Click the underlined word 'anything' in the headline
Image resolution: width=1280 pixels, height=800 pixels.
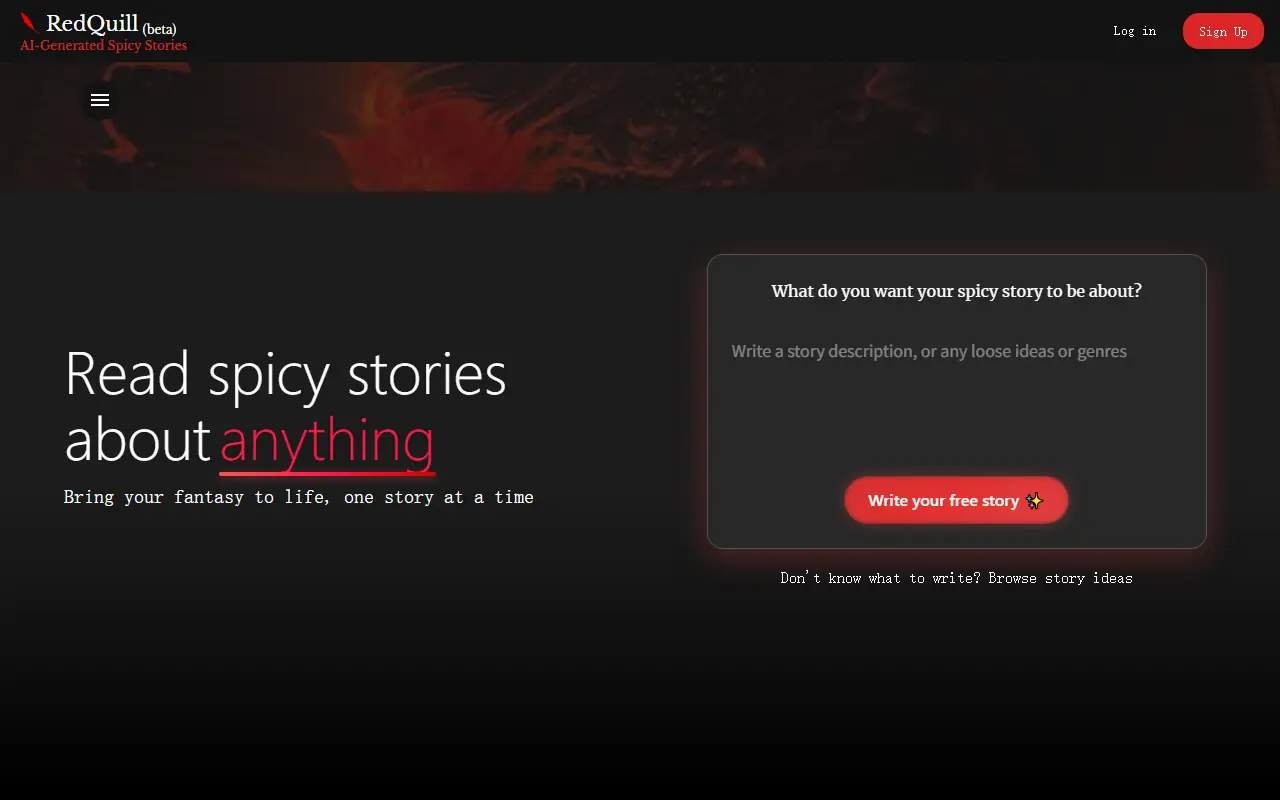click(x=327, y=441)
